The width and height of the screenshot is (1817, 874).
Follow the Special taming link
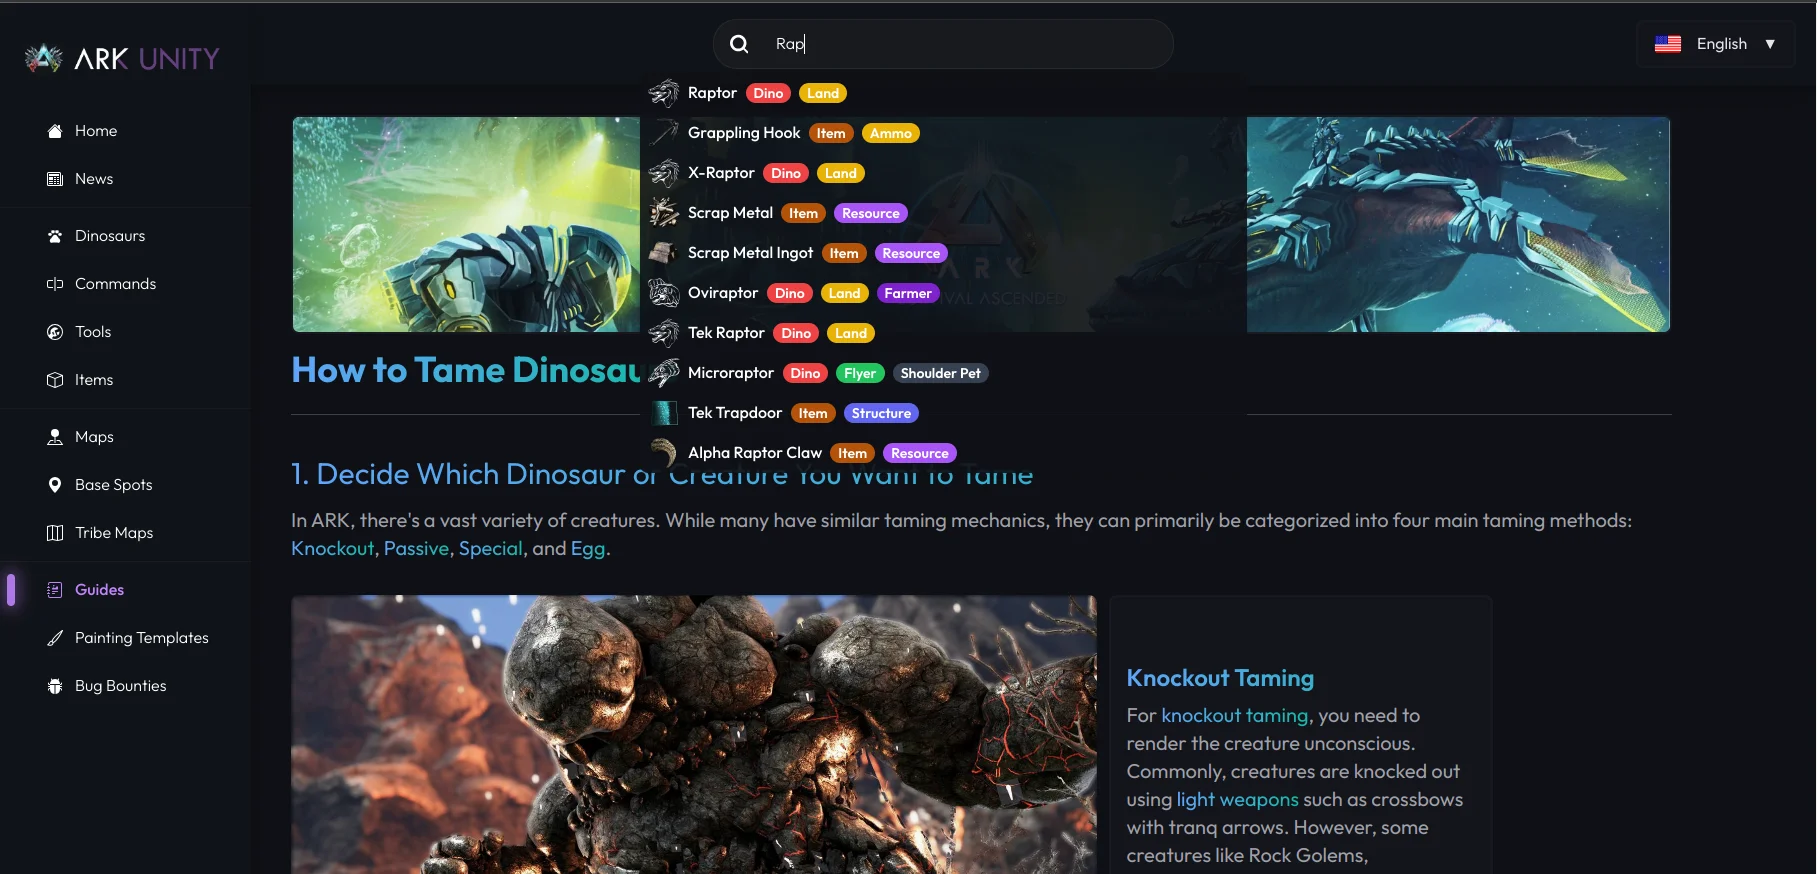click(x=490, y=549)
